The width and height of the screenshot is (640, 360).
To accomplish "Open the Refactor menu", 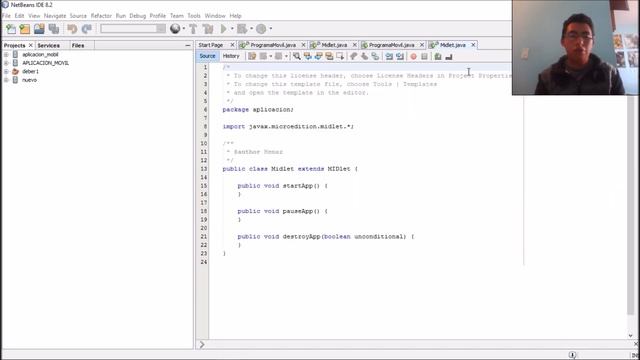I will (101, 16).
